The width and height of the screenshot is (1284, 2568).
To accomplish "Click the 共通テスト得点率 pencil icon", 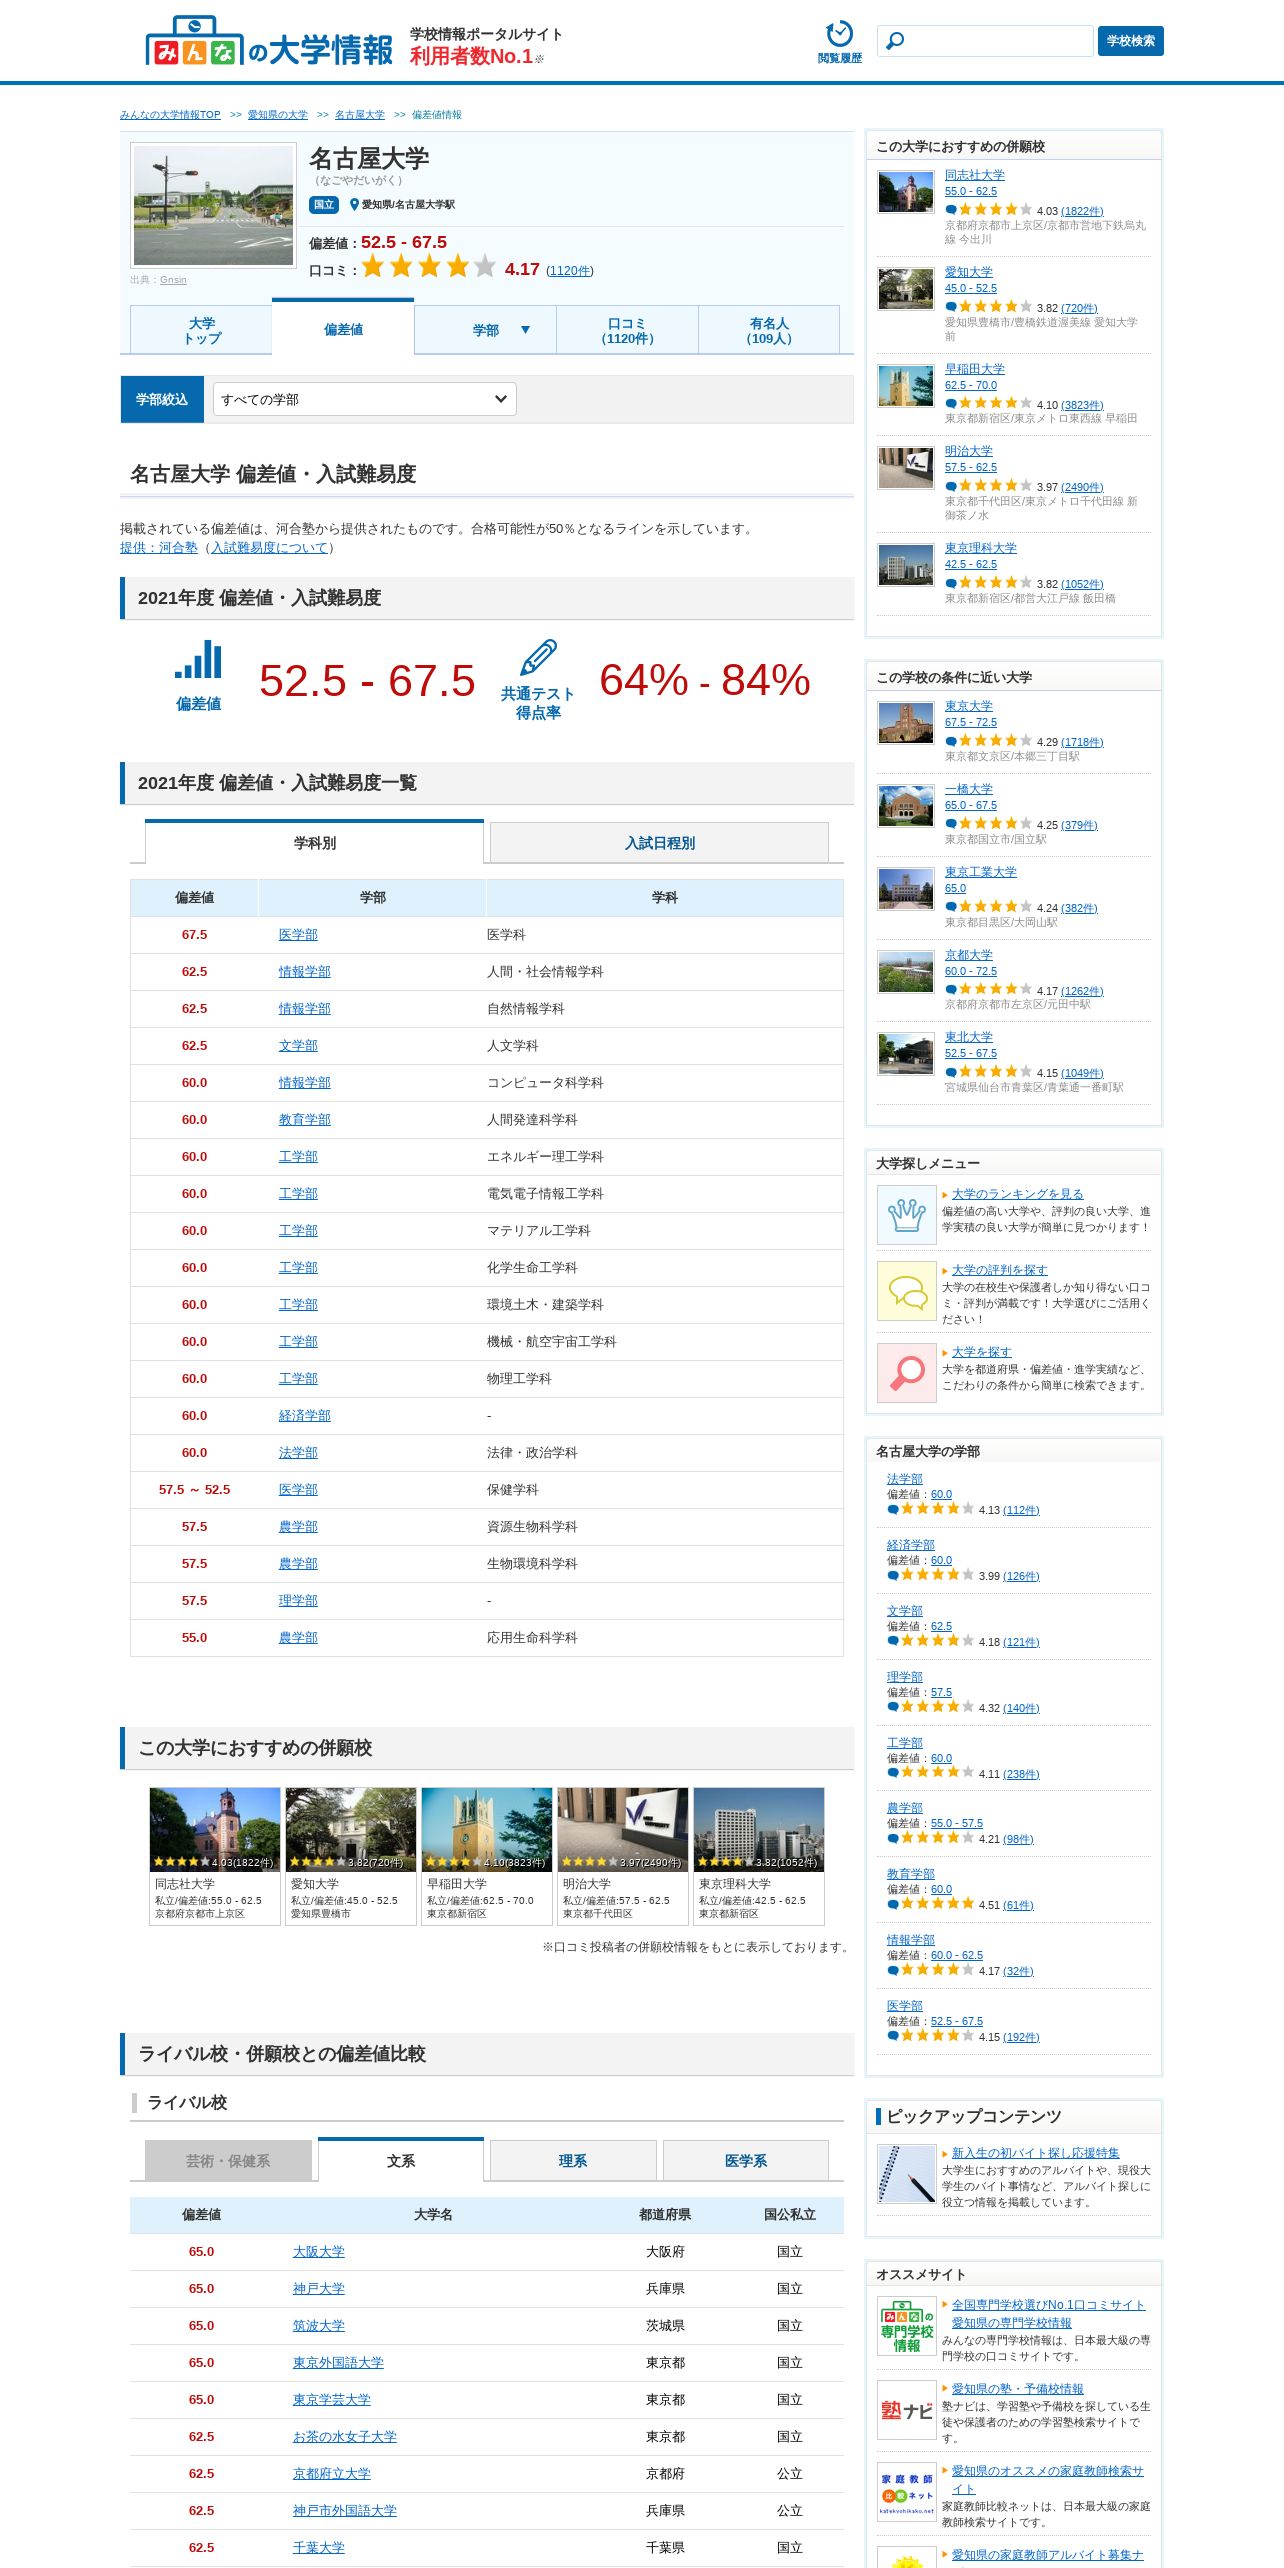I will click(x=538, y=657).
